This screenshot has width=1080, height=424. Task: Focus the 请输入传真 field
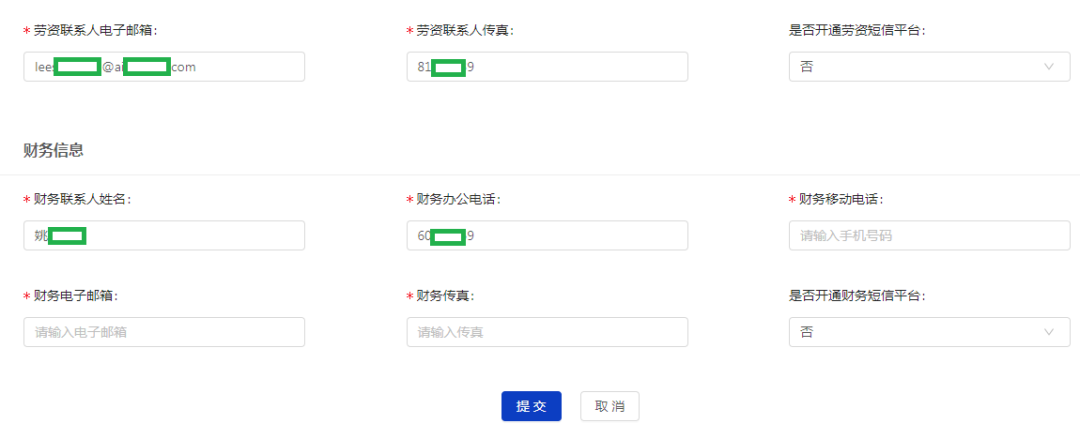547,332
